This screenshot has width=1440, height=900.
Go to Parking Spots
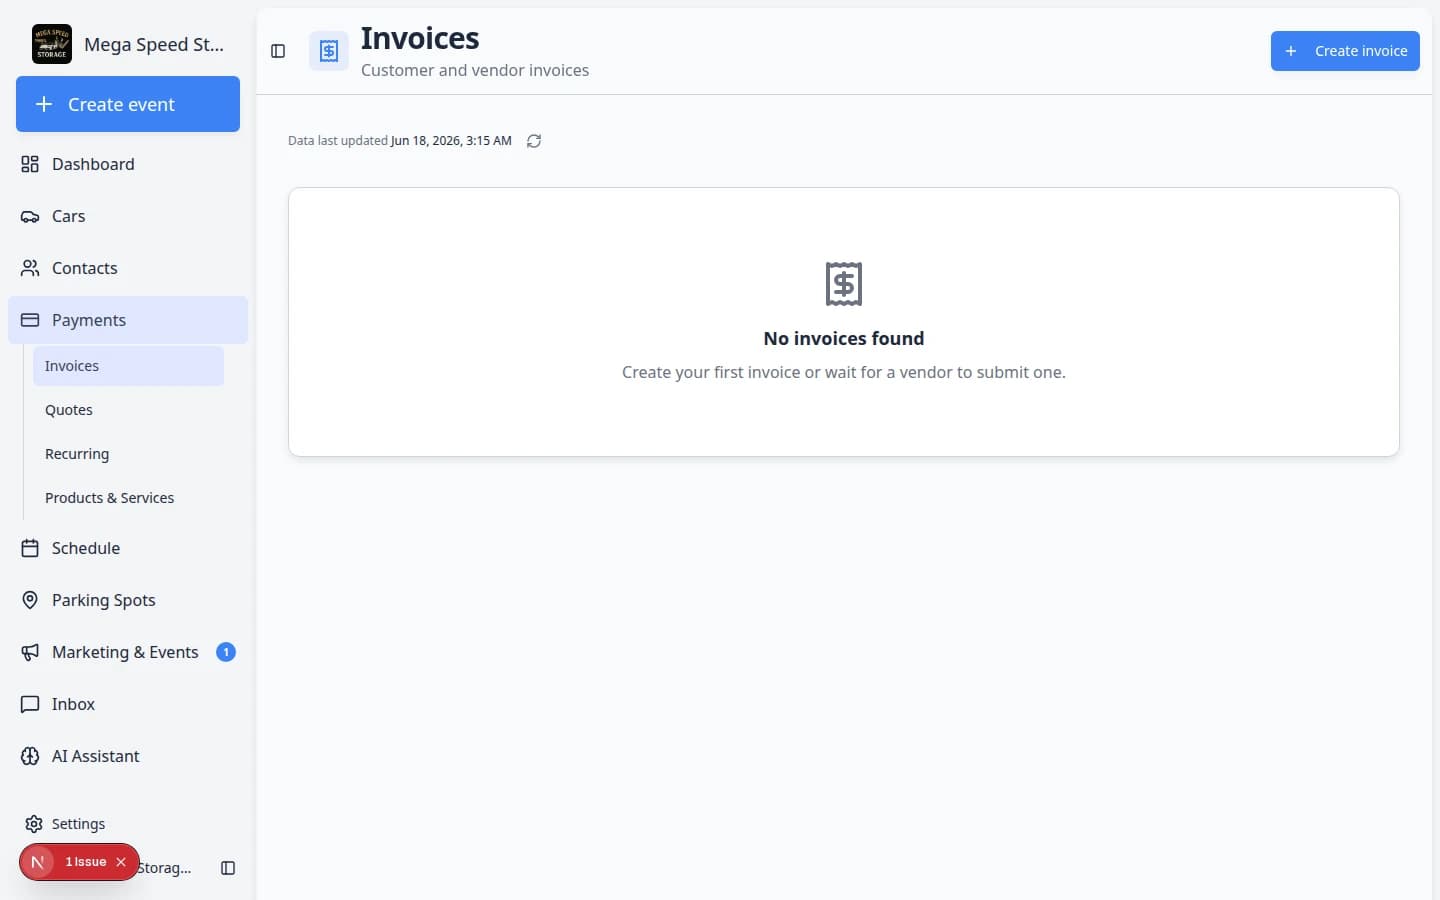click(x=128, y=600)
